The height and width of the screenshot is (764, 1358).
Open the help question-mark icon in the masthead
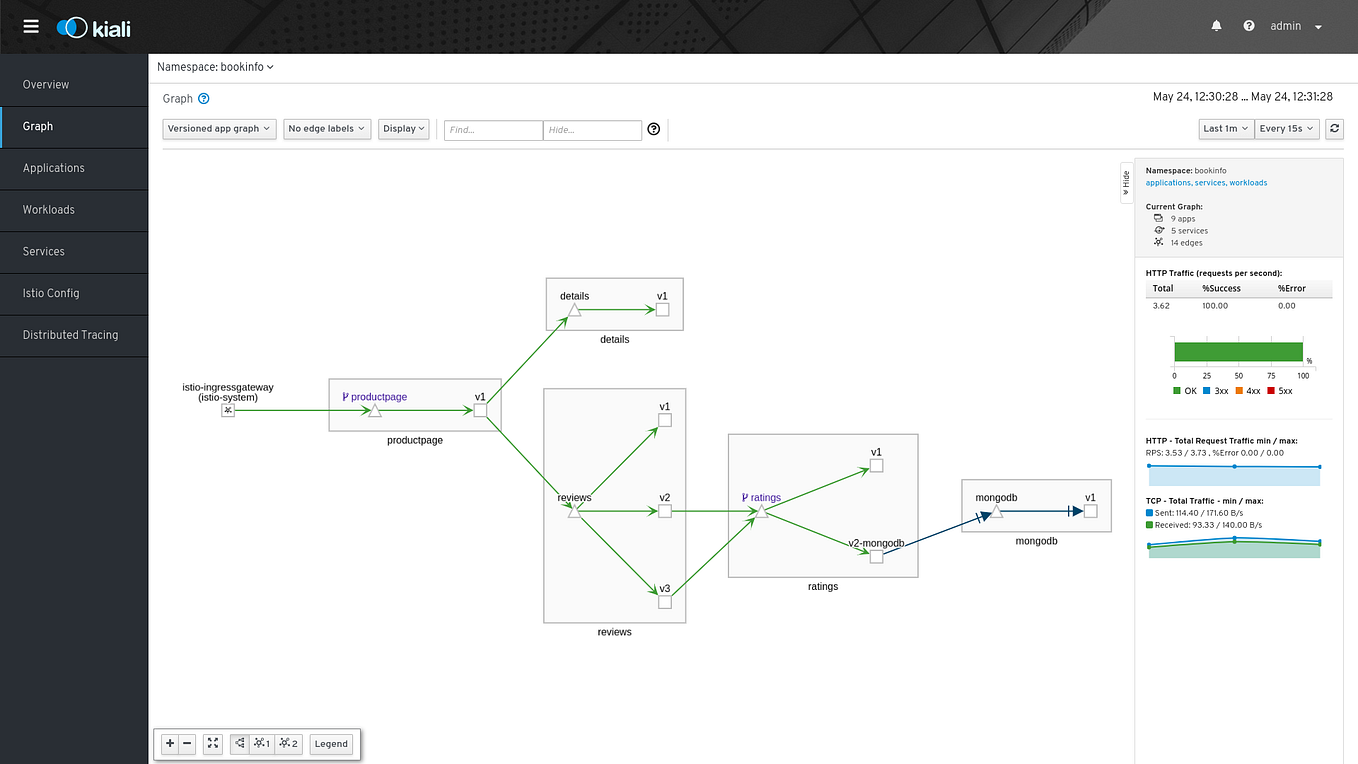1248,25
